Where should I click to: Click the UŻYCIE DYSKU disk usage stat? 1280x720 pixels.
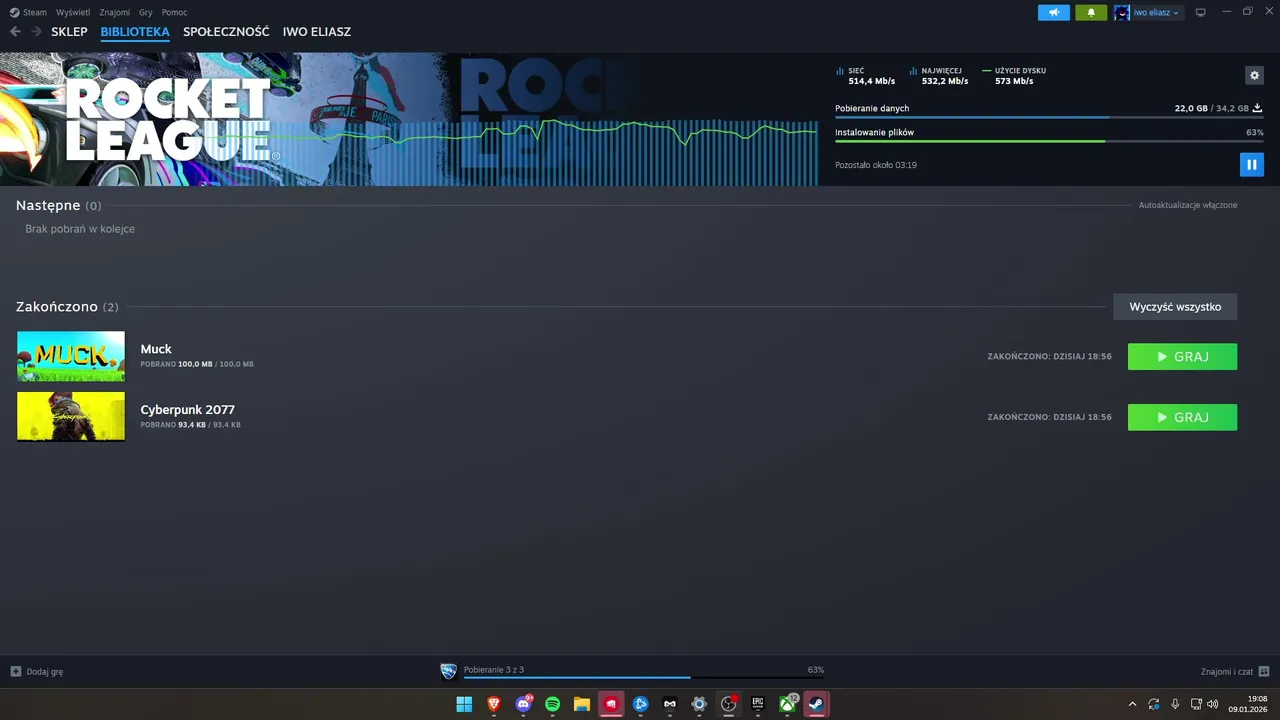click(x=1014, y=76)
